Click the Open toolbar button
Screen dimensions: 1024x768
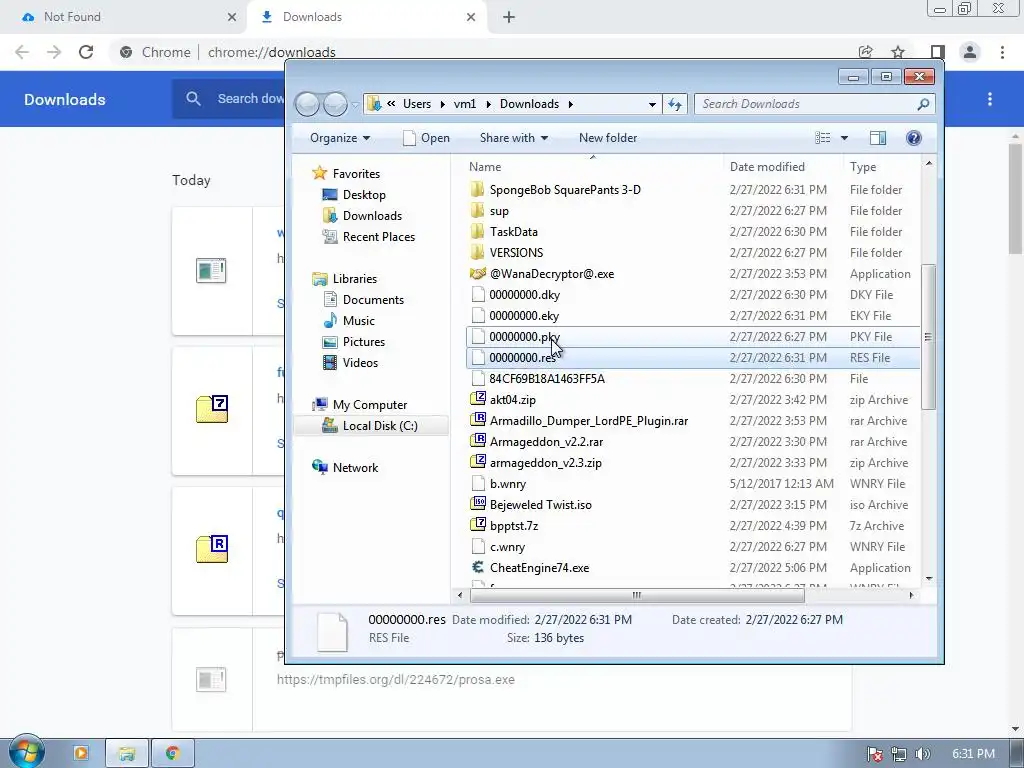(426, 138)
